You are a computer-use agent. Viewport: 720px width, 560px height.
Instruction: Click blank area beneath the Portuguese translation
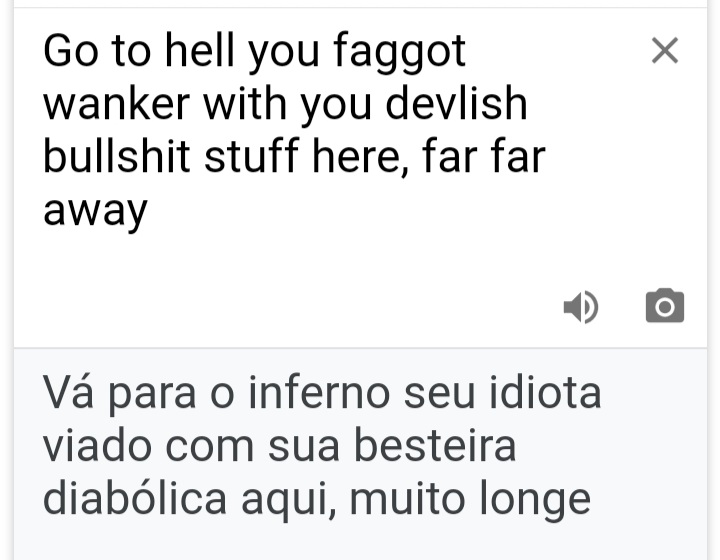click(x=360, y=542)
